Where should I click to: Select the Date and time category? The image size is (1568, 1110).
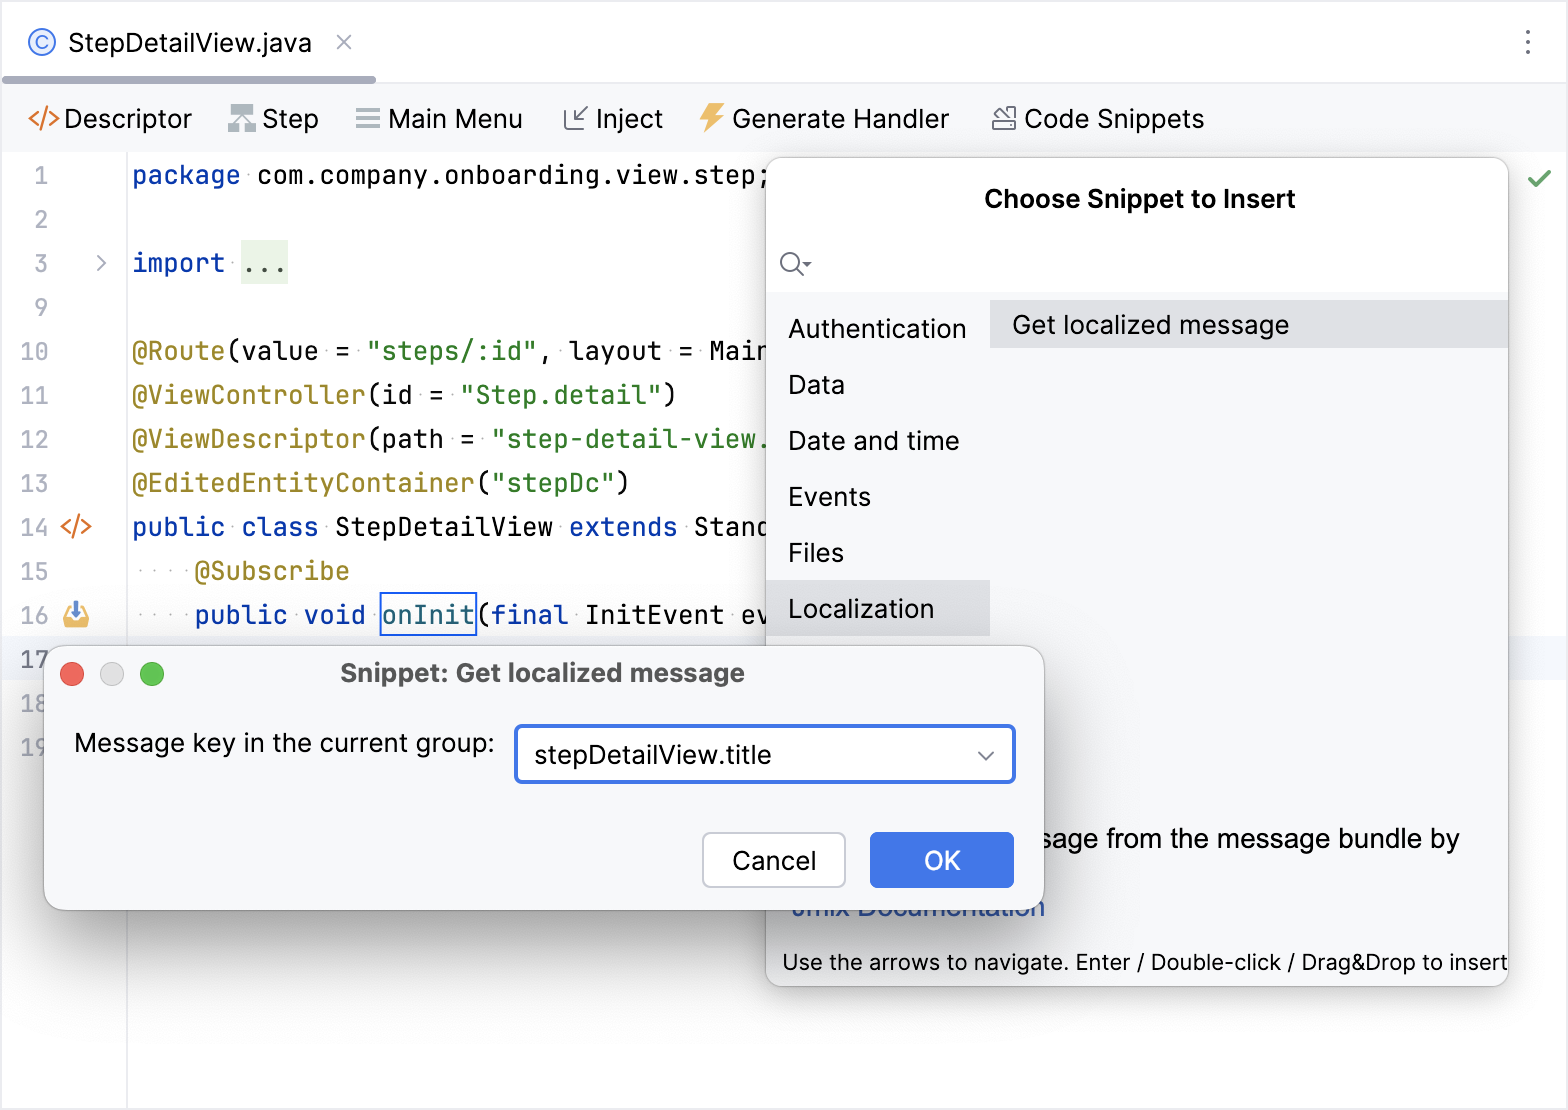(873, 441)
